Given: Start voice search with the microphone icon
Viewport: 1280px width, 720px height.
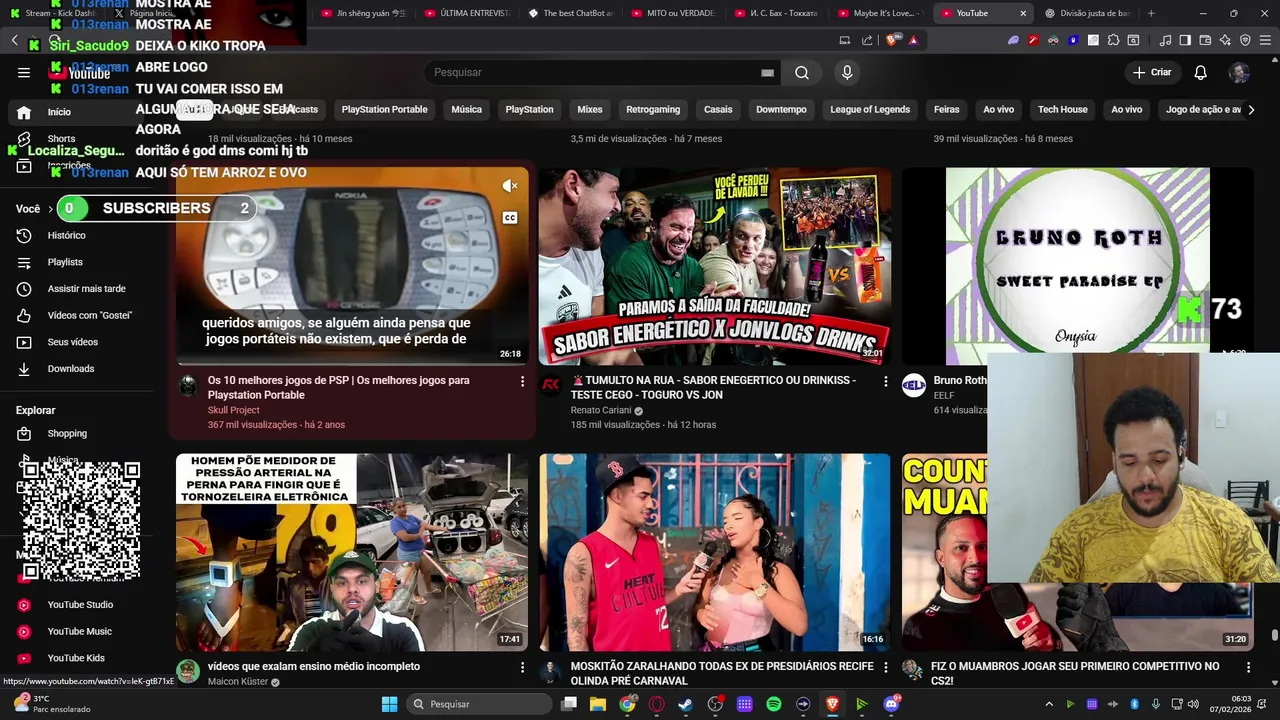Looking at the screenshot, I should 847,72.
